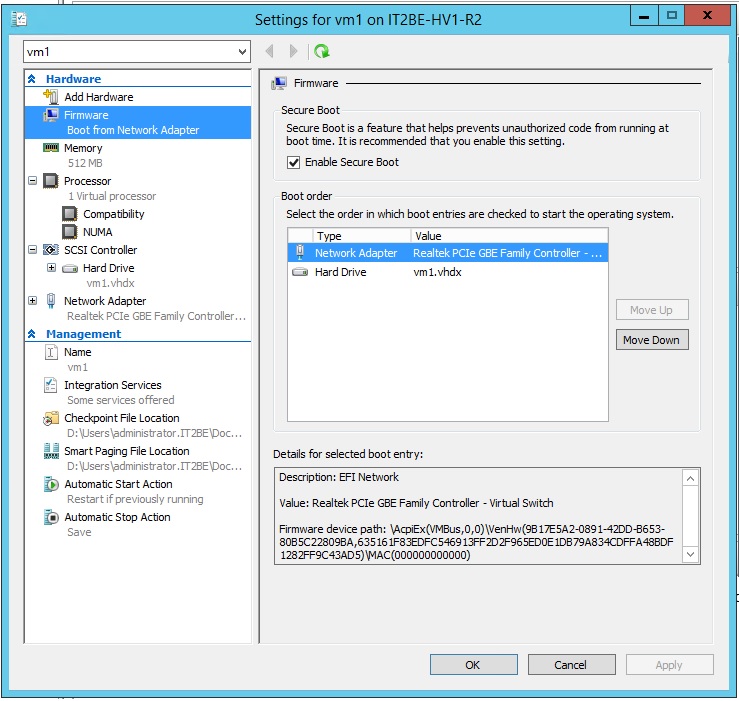Collapse the Hardware section
739x701 pixels.
32,79
